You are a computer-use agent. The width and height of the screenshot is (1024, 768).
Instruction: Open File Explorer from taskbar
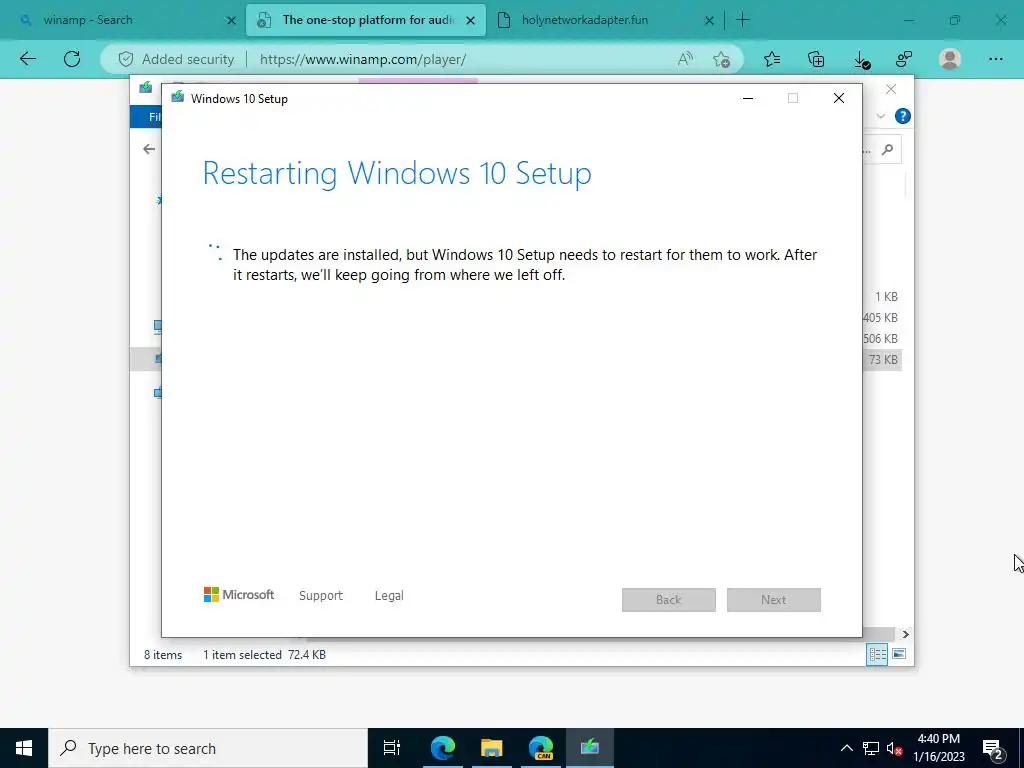491,748
